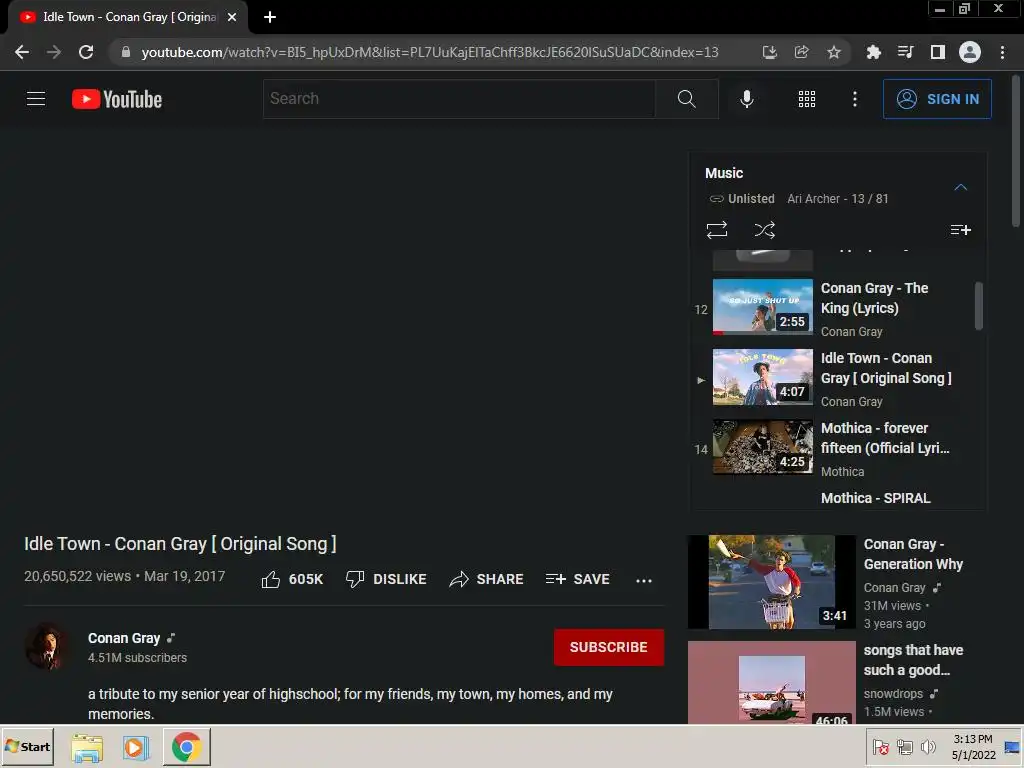Type in the YouTube Search field
The height and width of the screenshot is (768, 1024).
(459, 99)
